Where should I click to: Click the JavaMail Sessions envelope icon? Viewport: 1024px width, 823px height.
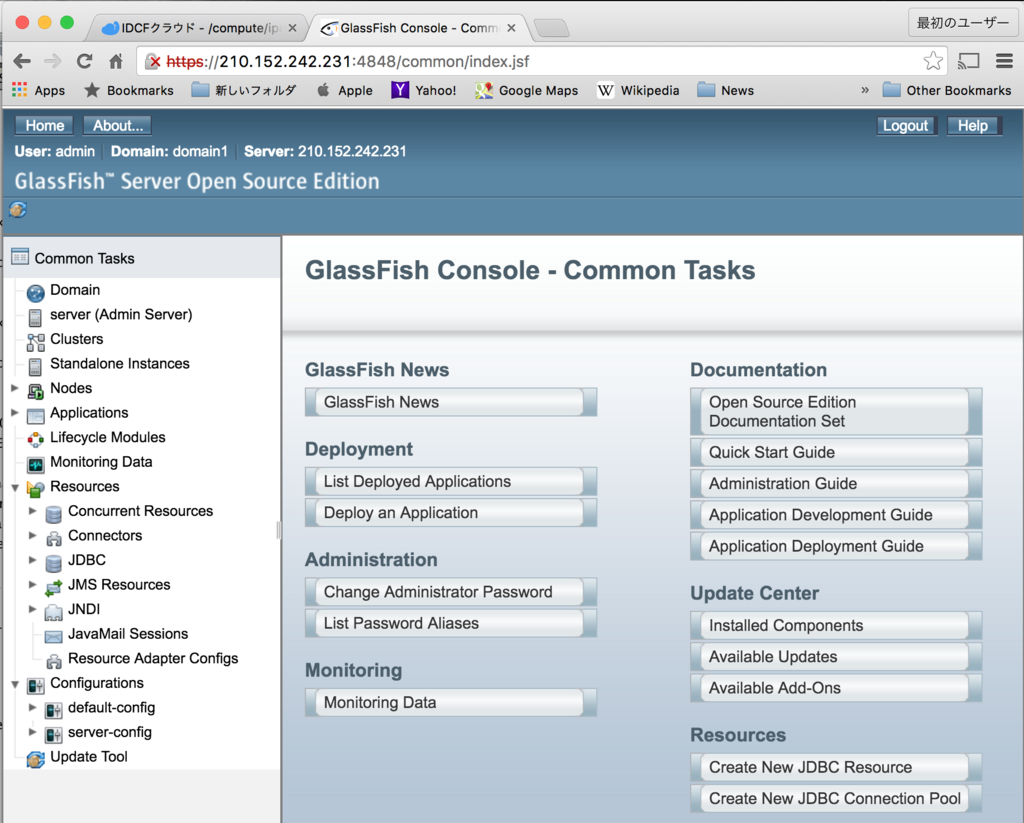54,636
